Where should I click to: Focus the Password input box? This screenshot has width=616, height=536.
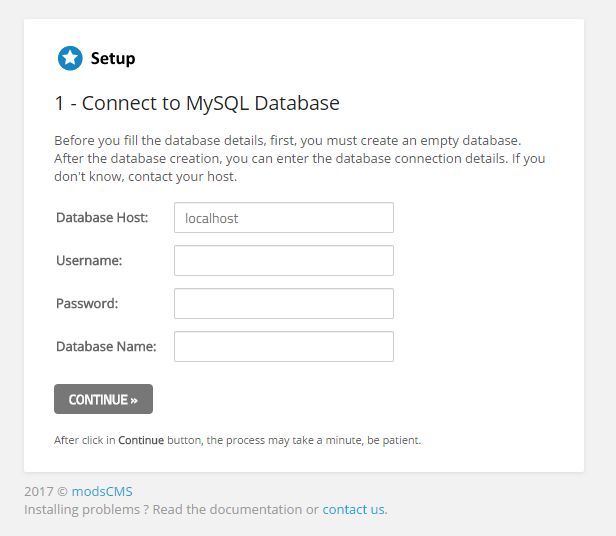284,304
